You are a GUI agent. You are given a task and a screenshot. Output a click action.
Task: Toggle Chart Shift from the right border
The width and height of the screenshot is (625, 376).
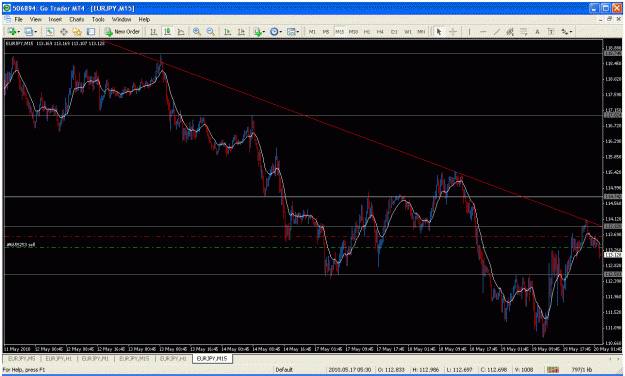[241, 31]
